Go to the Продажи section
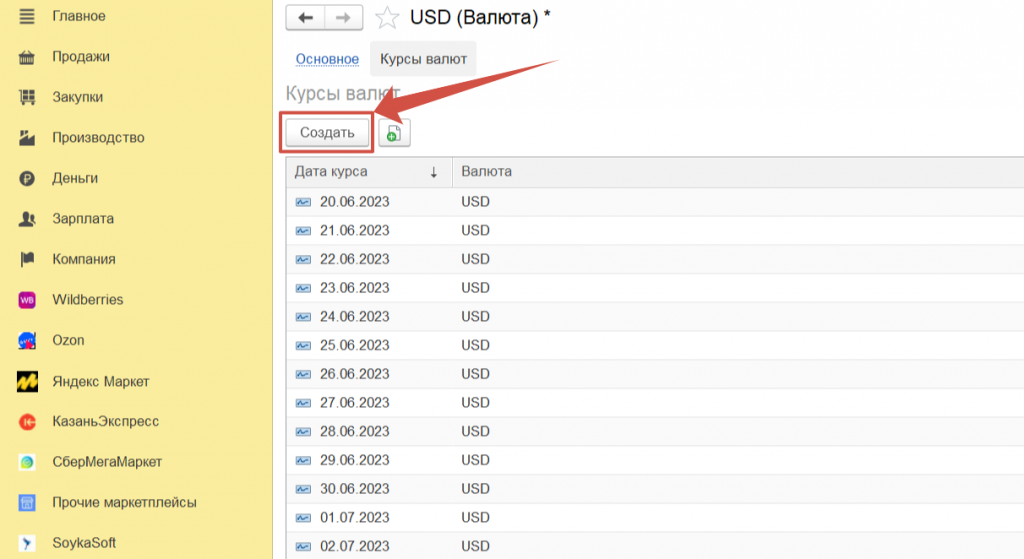This screenshot has height=559, width=1024. pos(80,57)
